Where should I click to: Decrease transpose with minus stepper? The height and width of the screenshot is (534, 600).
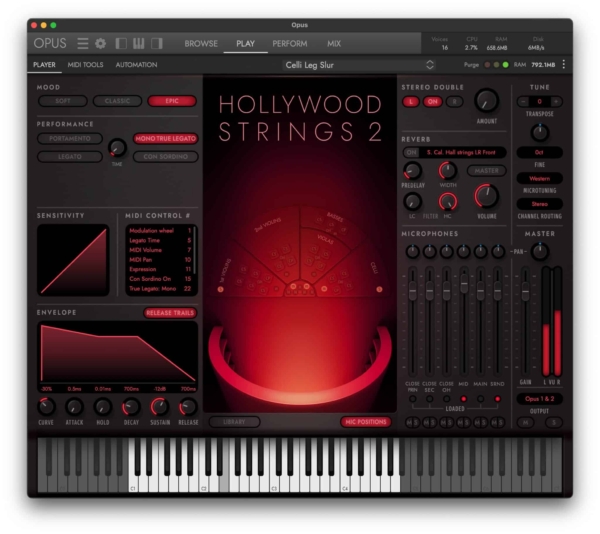(x=523, y=101)
